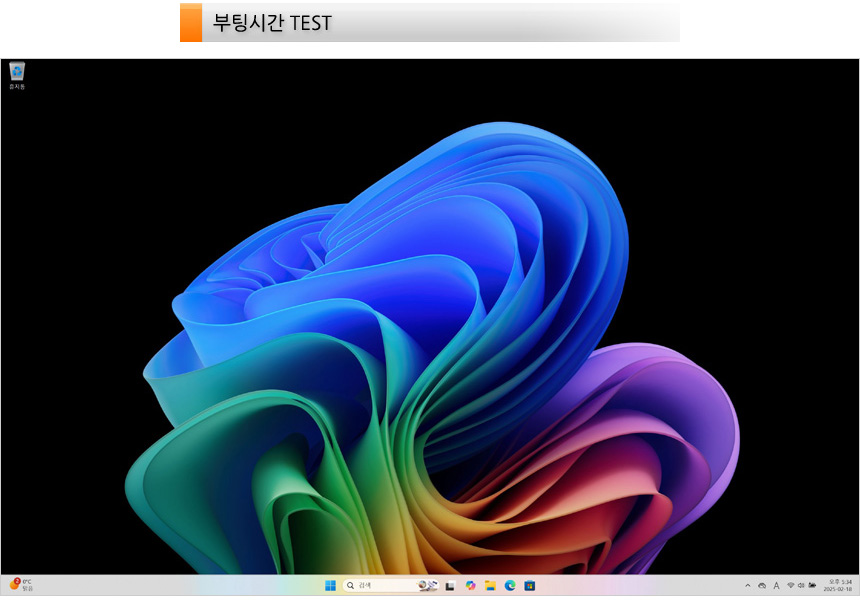Image resolution: width=860 pixels, height=601 pixels.
Task: Expand the hidden system tray icons
Action: point(747,585)
